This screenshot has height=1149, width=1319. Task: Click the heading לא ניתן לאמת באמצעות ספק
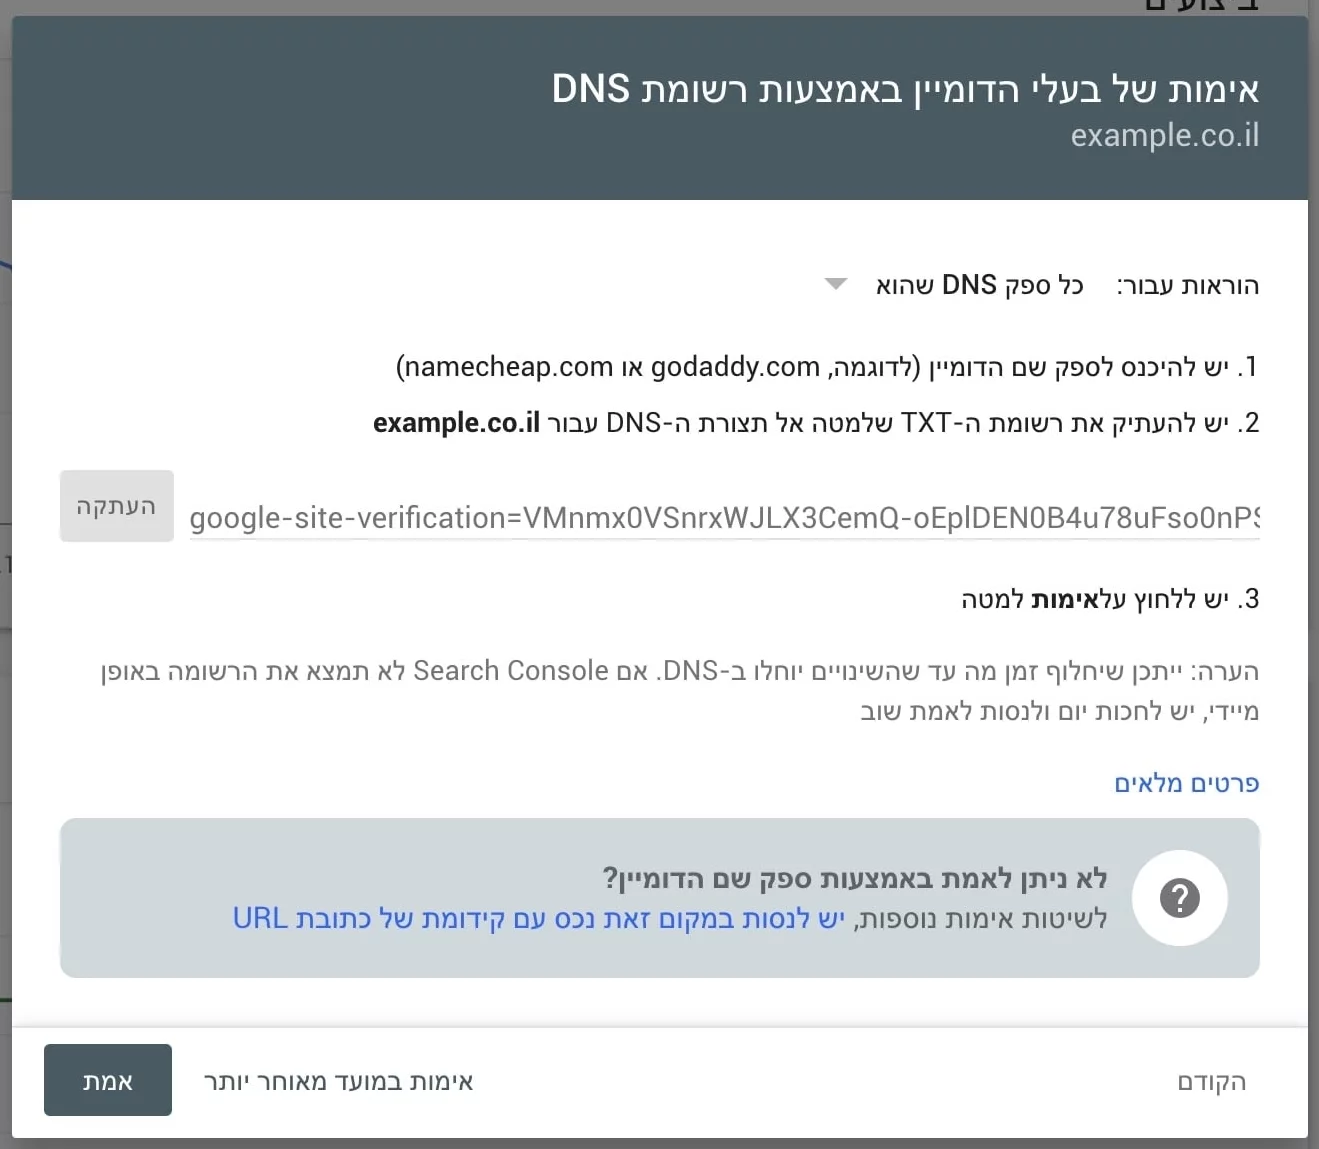(x=855, y=879)
